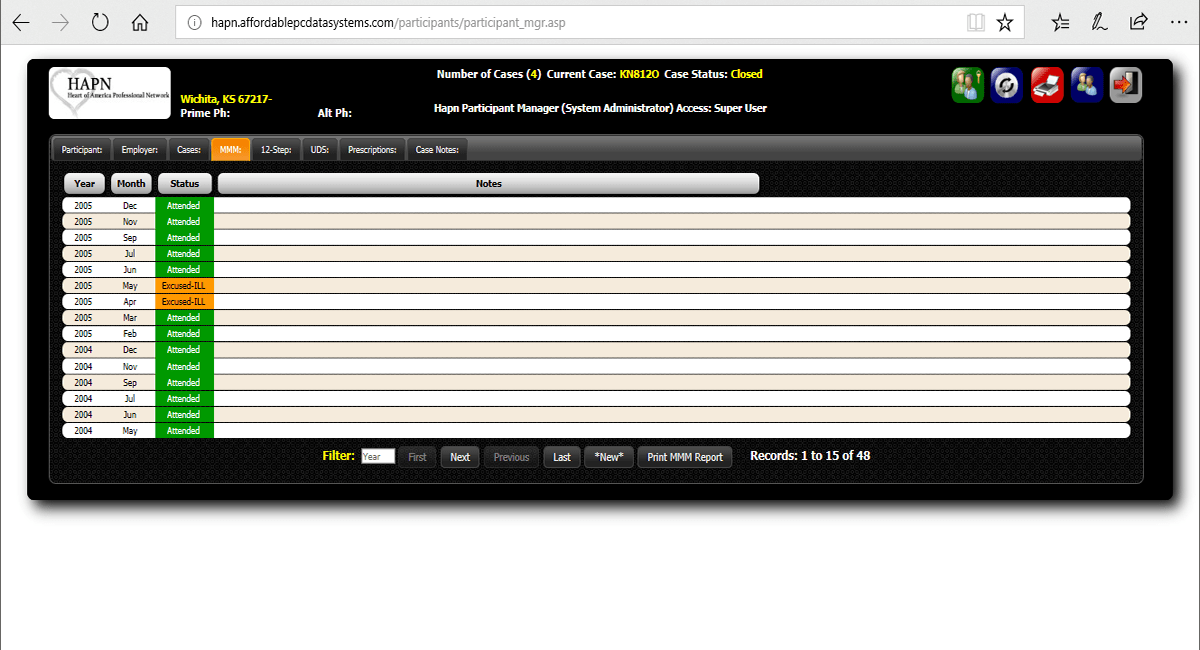Star this page in the address bar
1200x650 pixels.
point(1004,21)
